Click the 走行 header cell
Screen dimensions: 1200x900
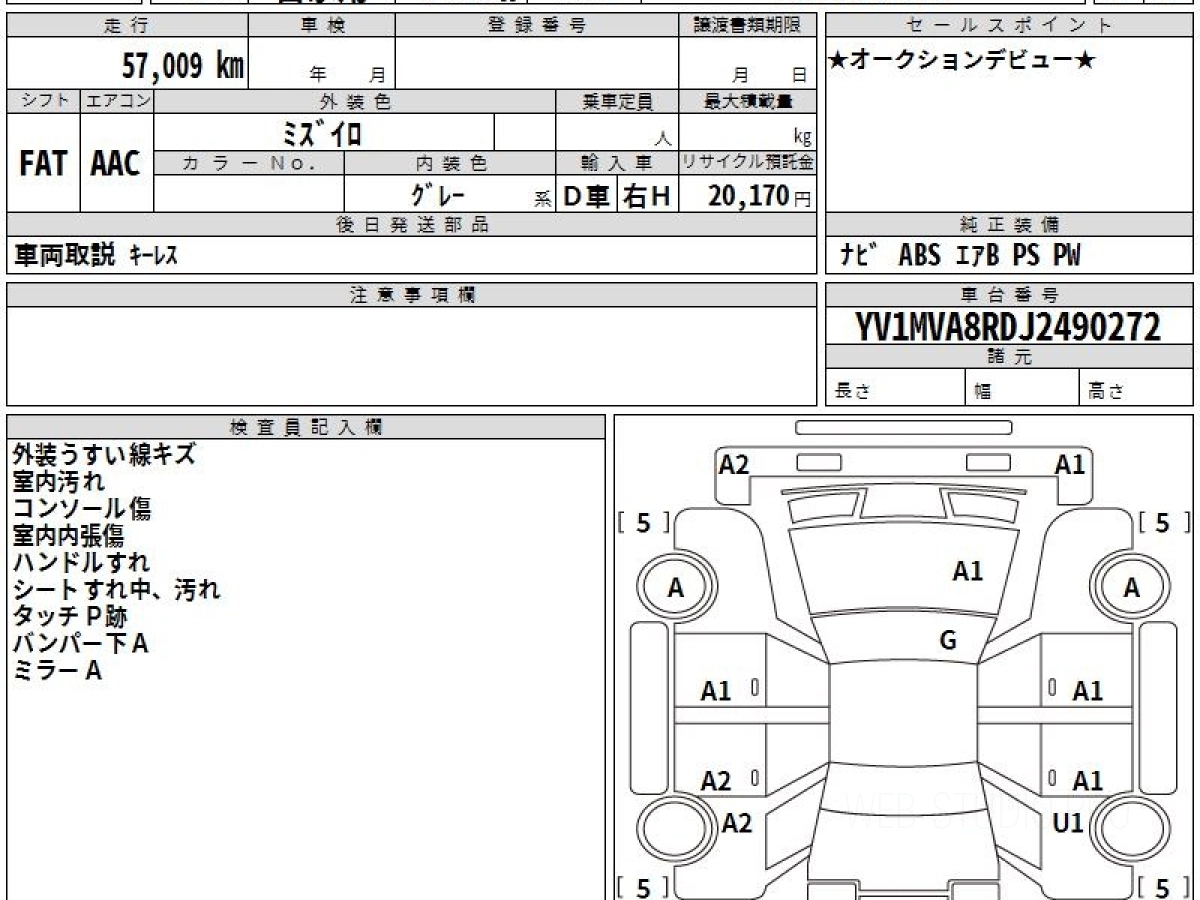(127, 26)
